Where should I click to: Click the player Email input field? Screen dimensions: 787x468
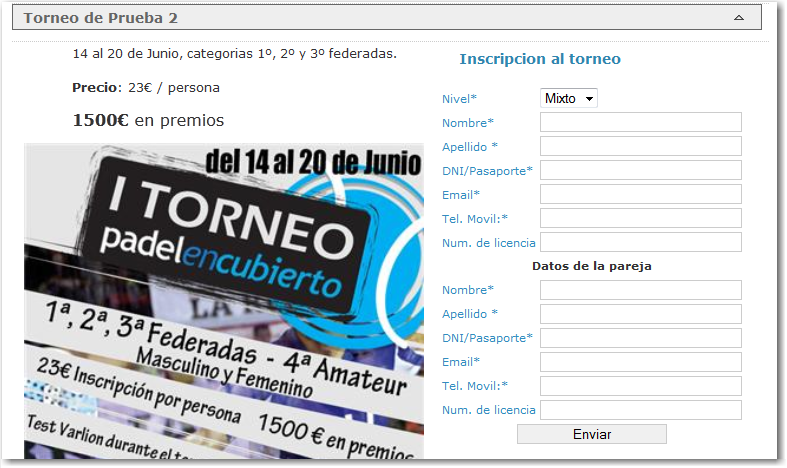640,194
